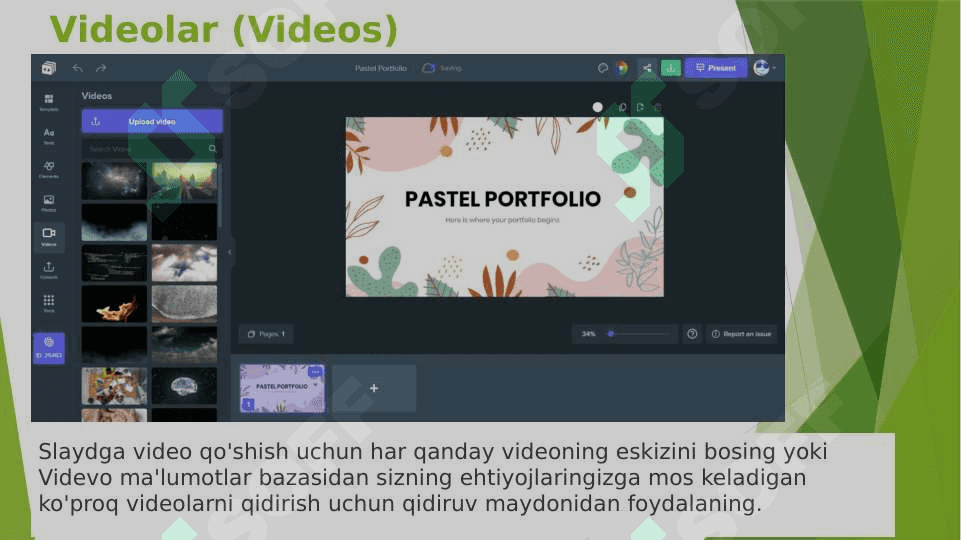Select the slide 1 thumbnail in filmstrip
Viewport: 961px width, 540px height.
click(283, 389)
